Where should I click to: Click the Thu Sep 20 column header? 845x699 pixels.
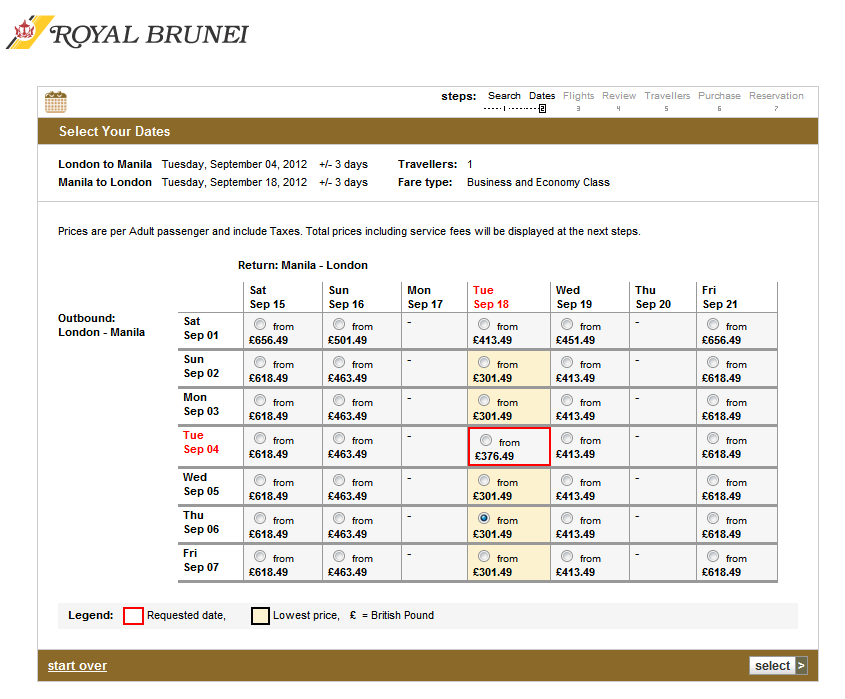(x=653, y=297)
